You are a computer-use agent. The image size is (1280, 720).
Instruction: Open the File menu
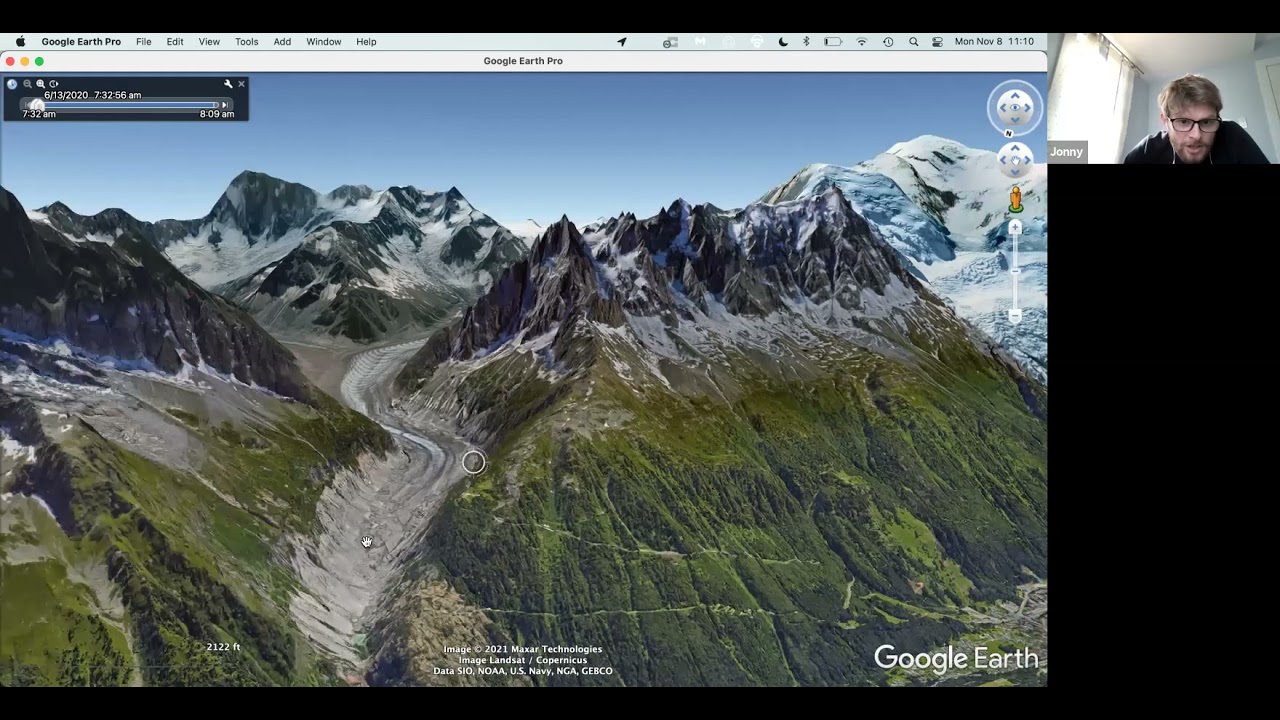[x=143, y=42]
